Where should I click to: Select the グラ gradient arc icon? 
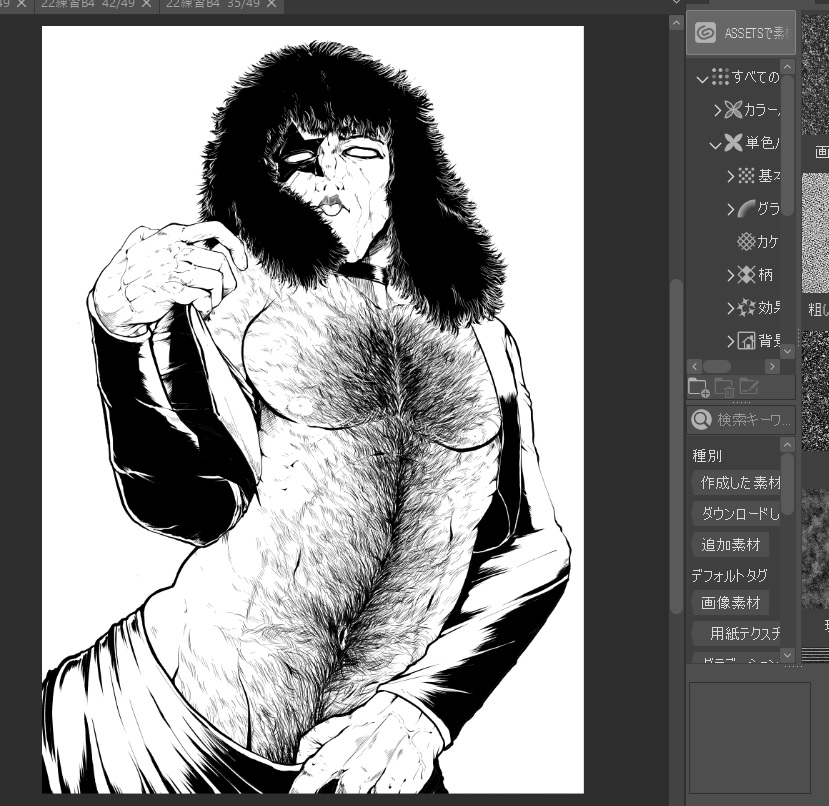pos(746,209)
